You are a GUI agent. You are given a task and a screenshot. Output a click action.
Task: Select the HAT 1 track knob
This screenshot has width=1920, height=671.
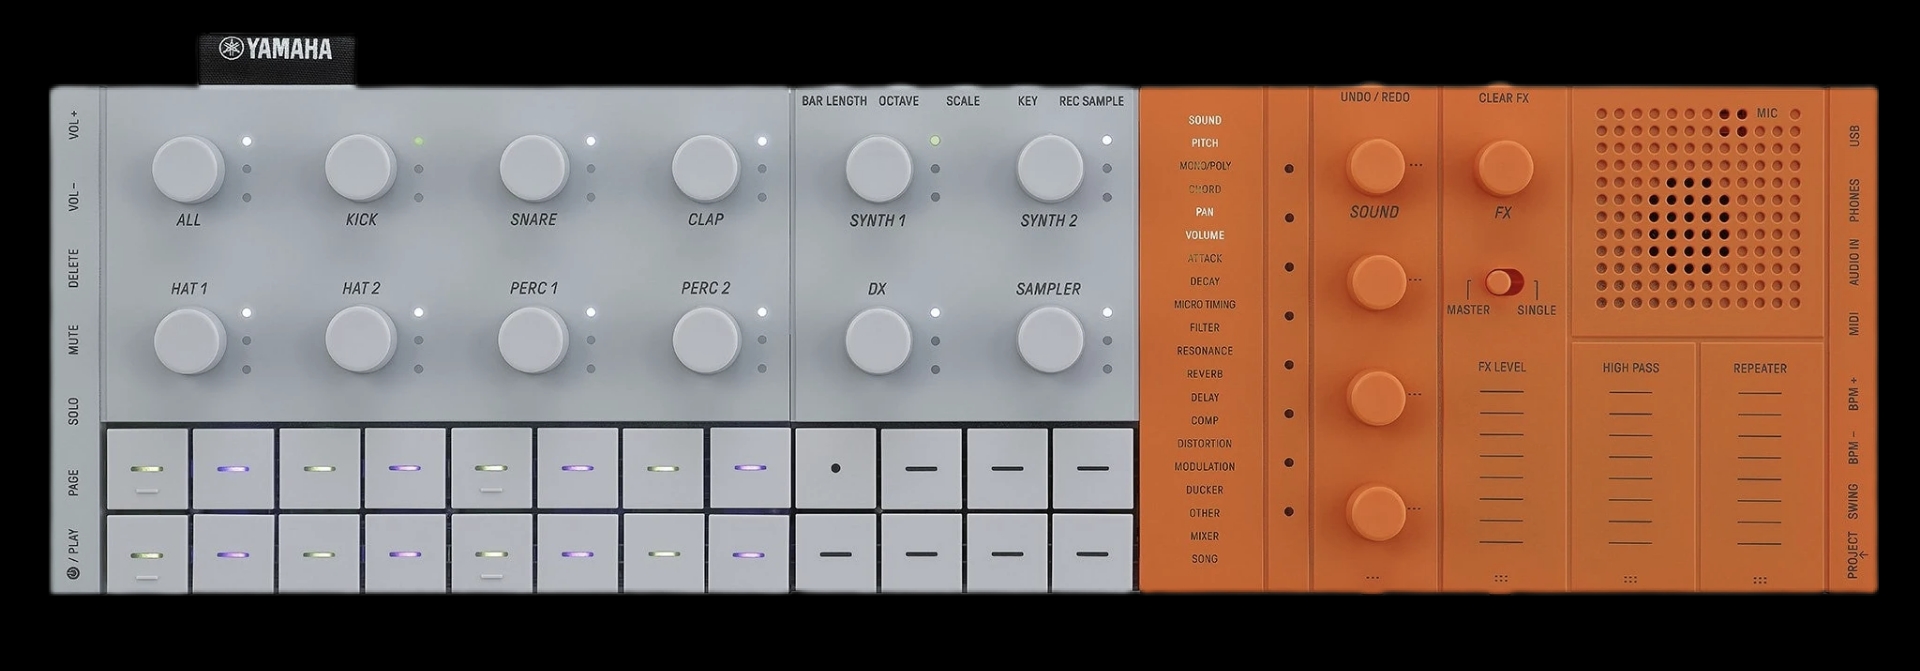click(x=189, y=341)
